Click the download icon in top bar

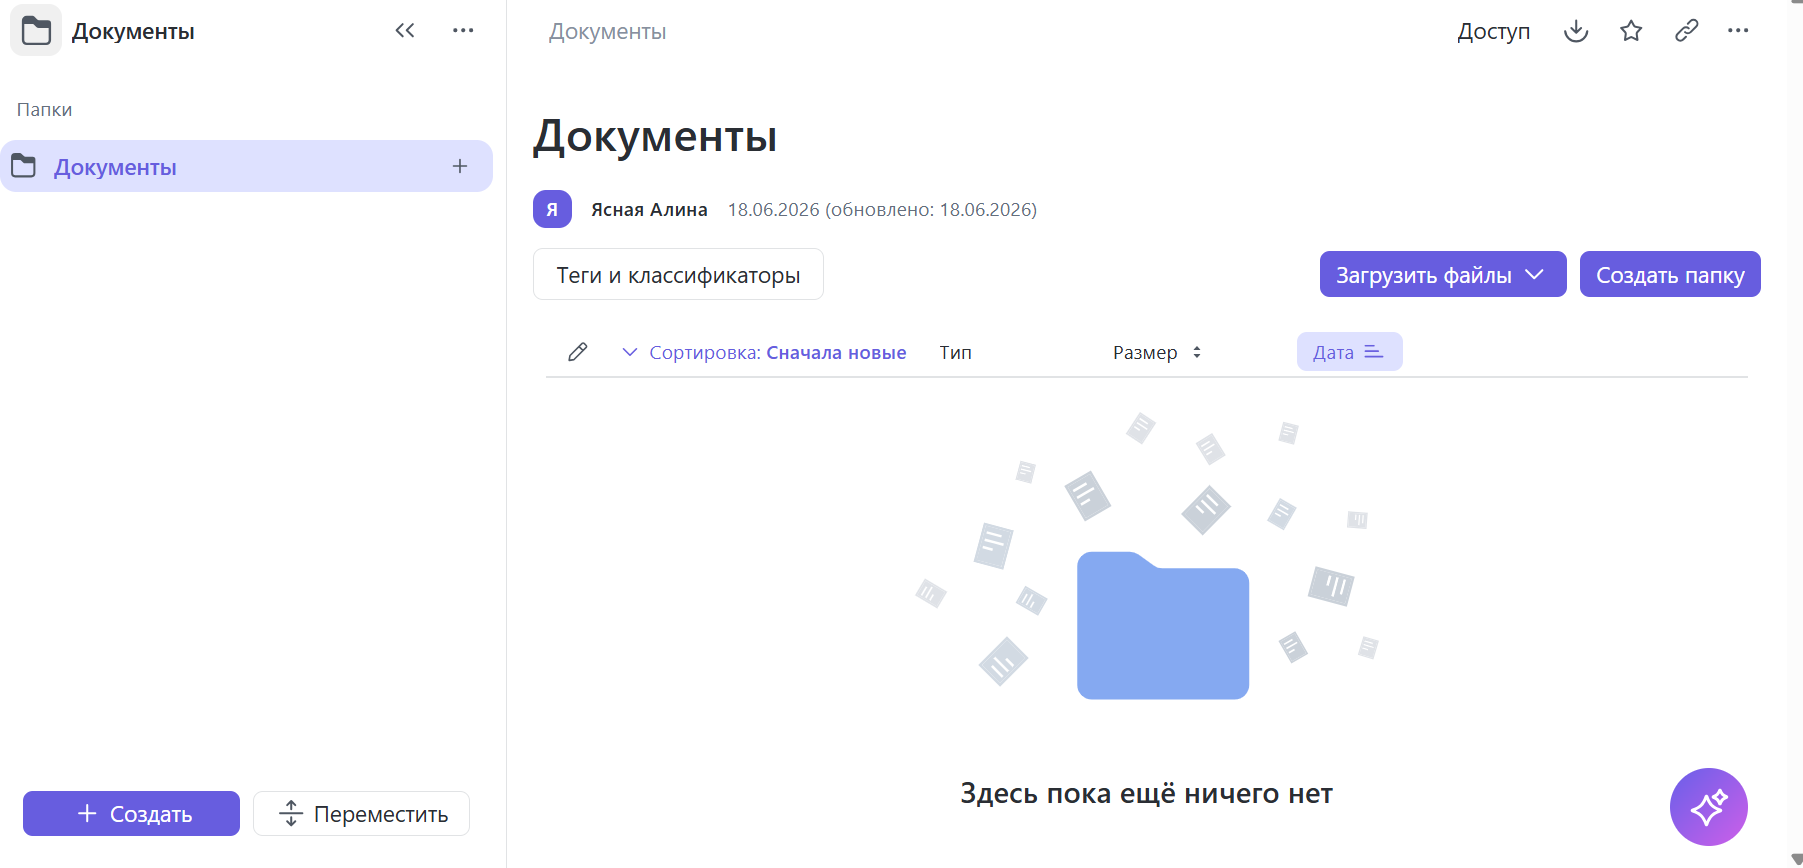click(1576, 31)
